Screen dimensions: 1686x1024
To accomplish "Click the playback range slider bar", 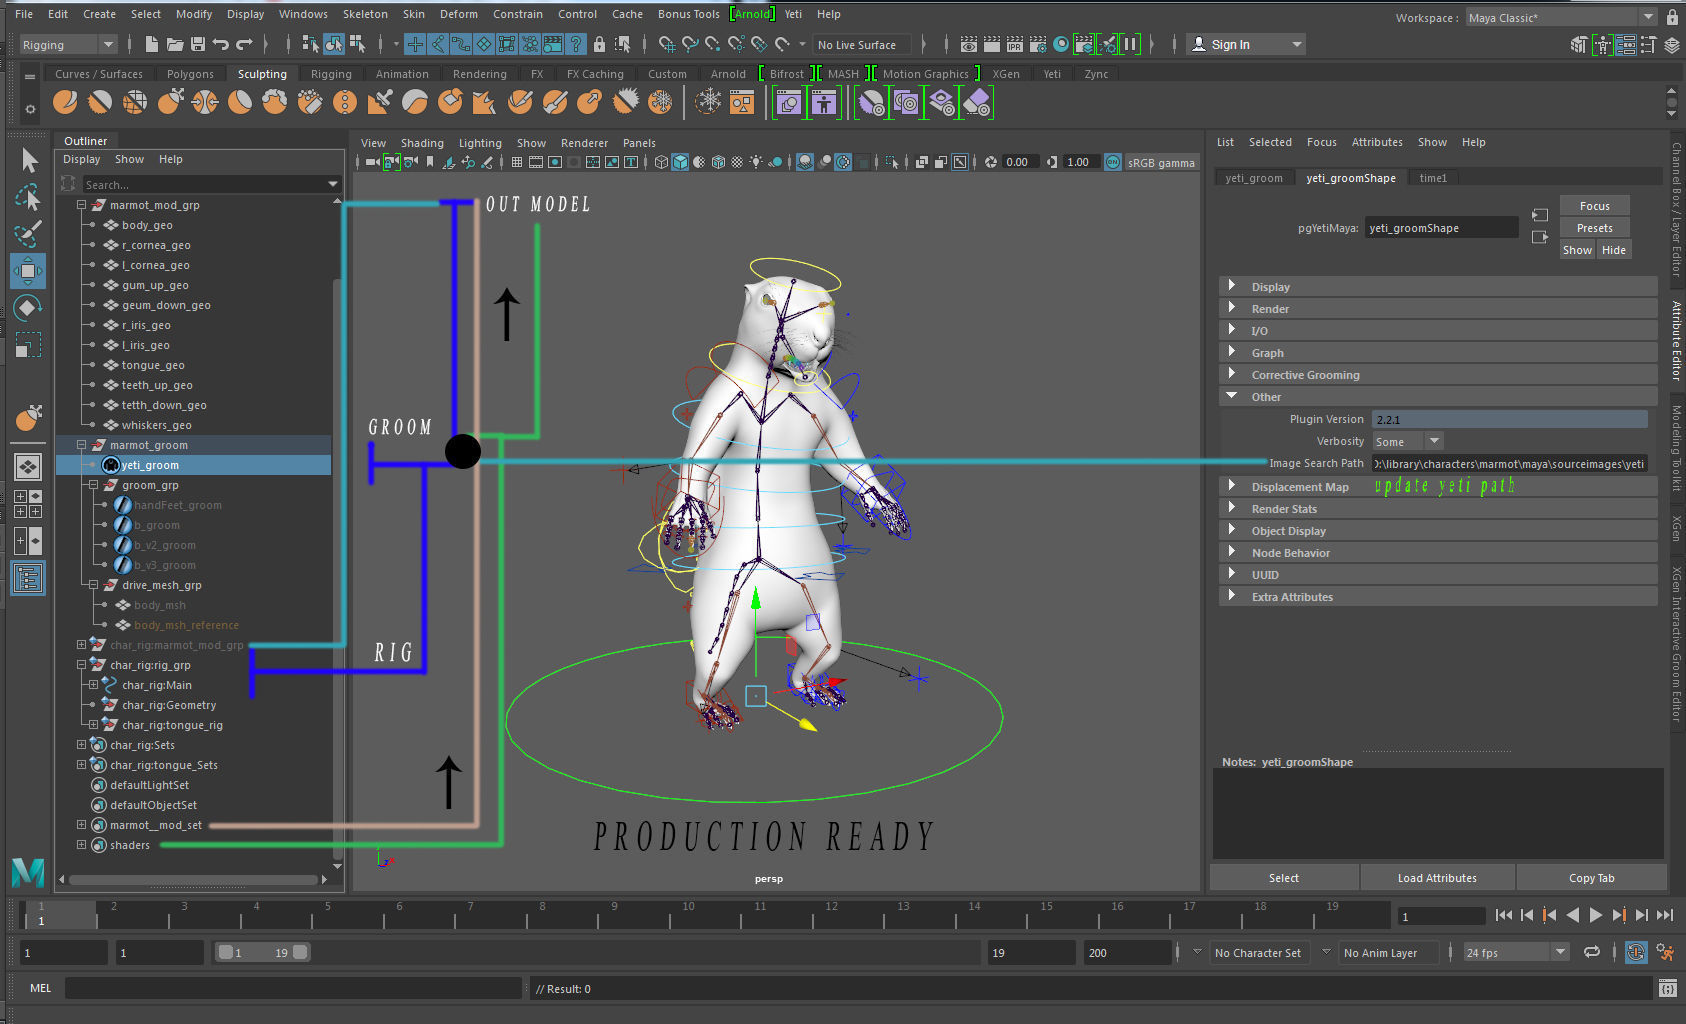I will [x=263, y=952].
